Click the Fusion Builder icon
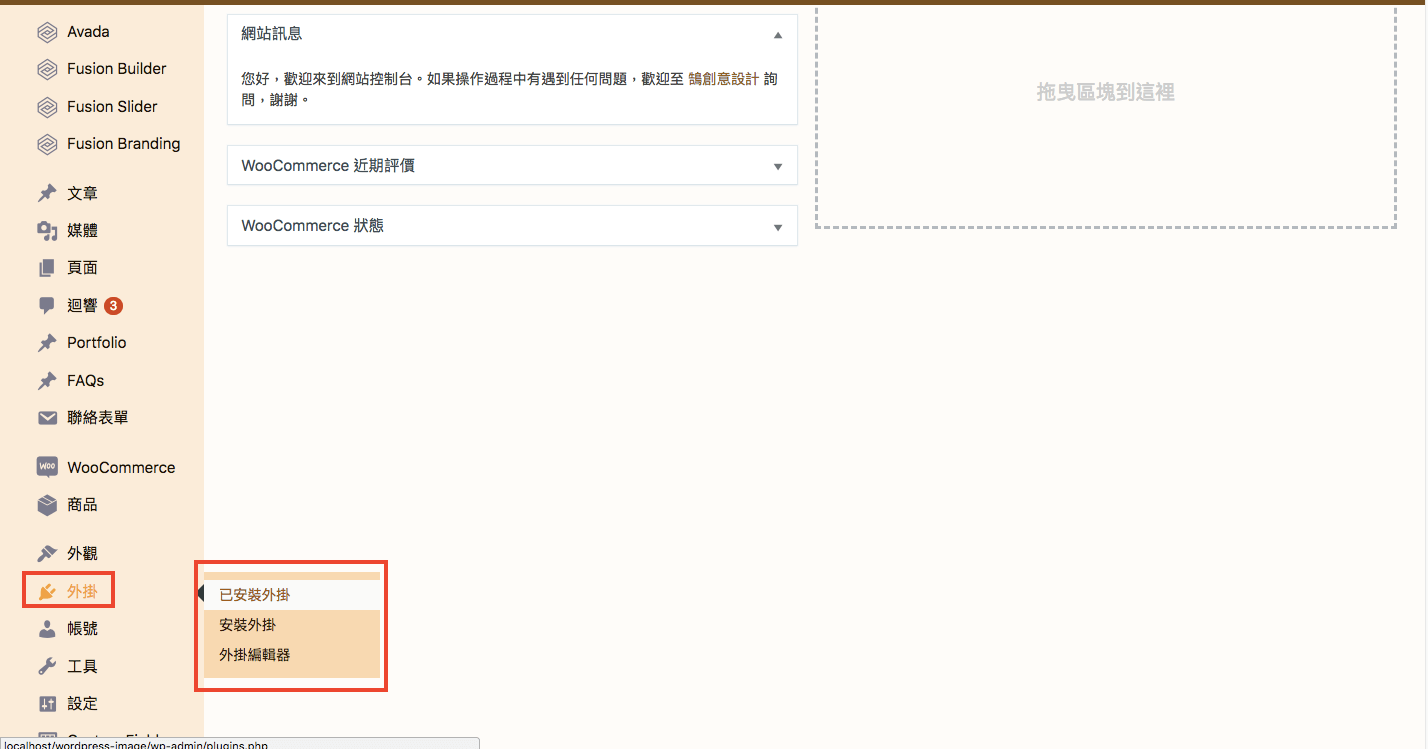This screenshot has width=1428, height=749. [47, 69]
